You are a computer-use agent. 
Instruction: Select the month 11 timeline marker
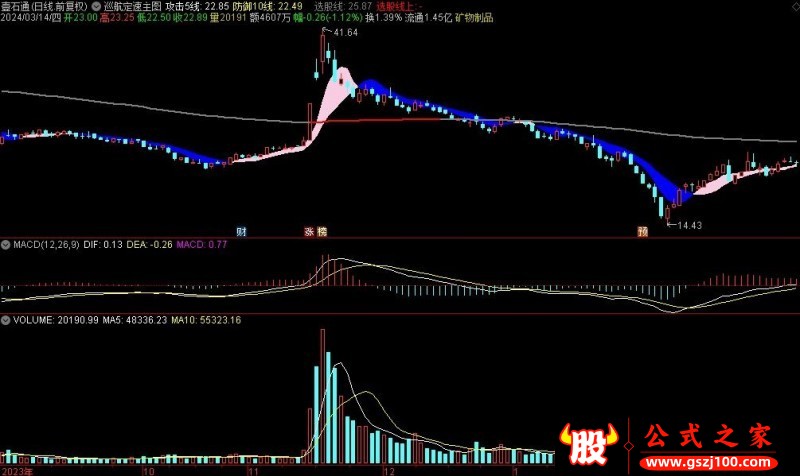tap(254, 469)
